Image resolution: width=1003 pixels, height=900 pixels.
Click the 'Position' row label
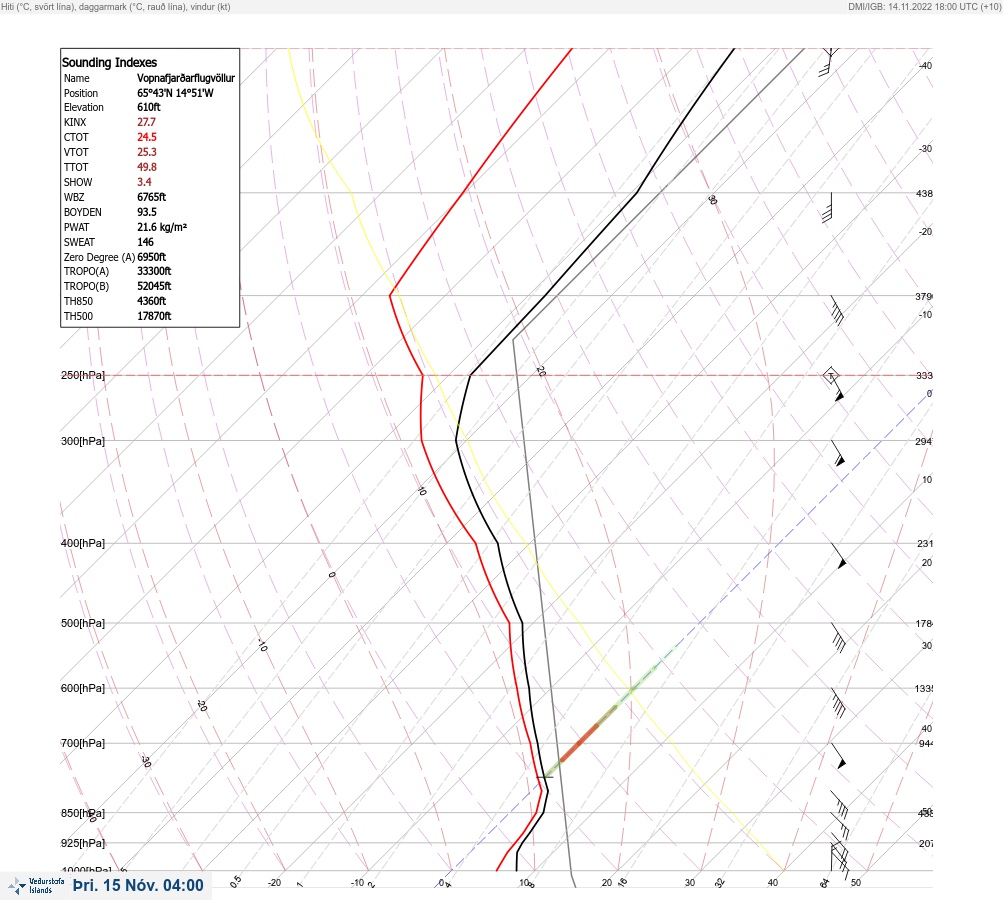click(81, 93)
